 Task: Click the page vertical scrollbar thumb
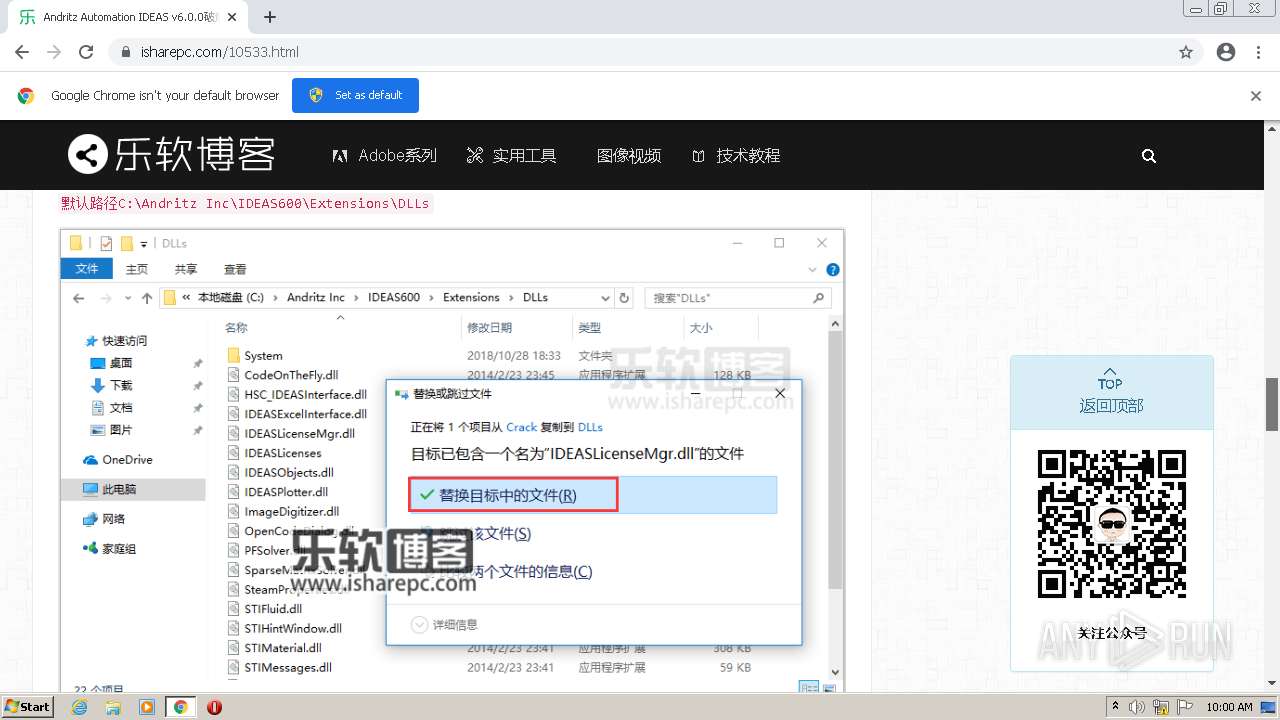1272,404
